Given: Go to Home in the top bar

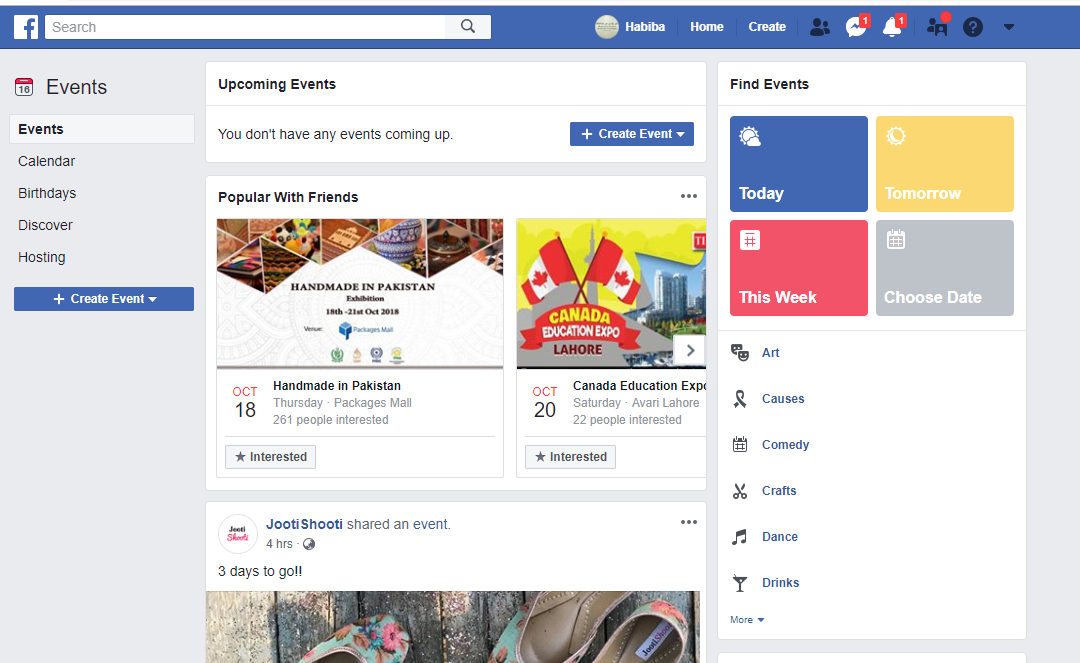Looking at the screenshot, I should [x=707, y=27].
